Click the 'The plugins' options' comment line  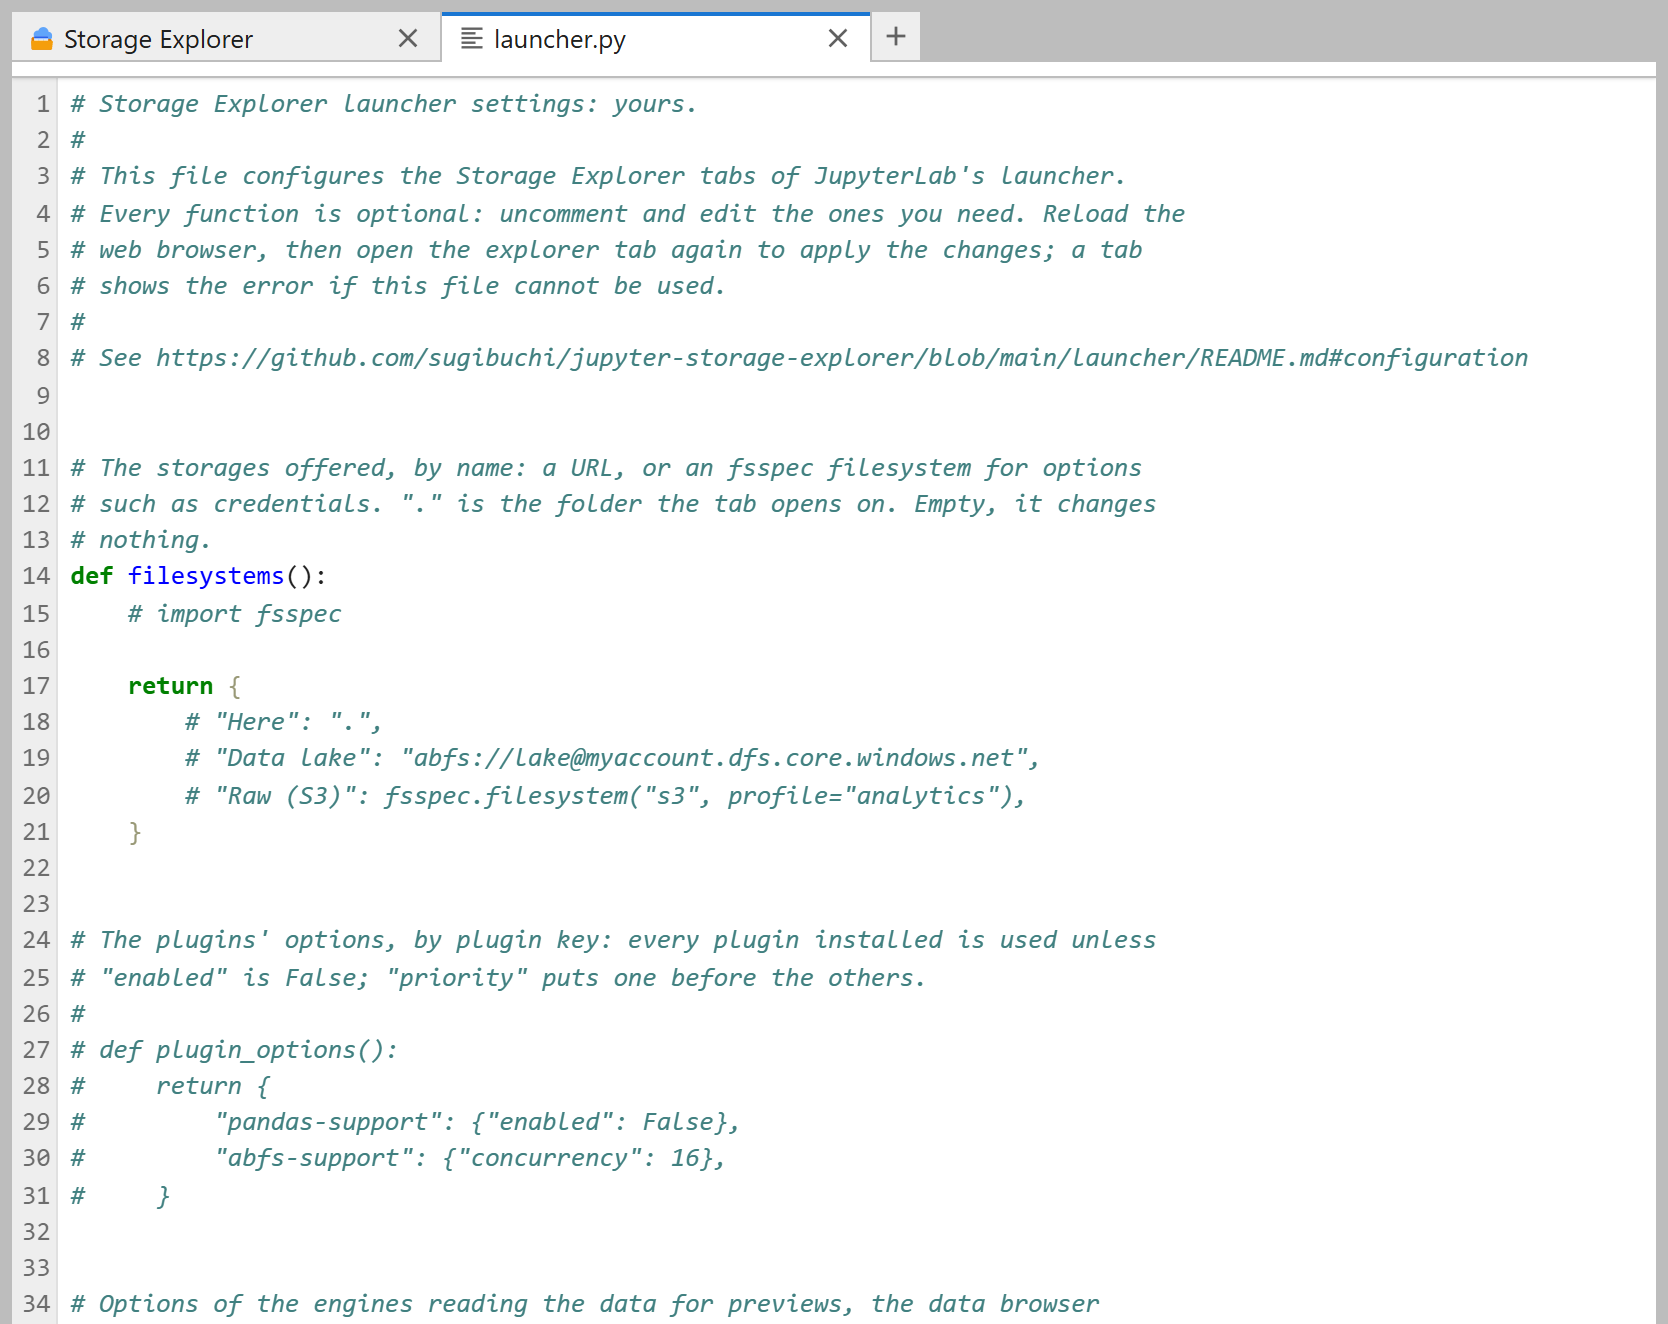[x=613, y=940]
